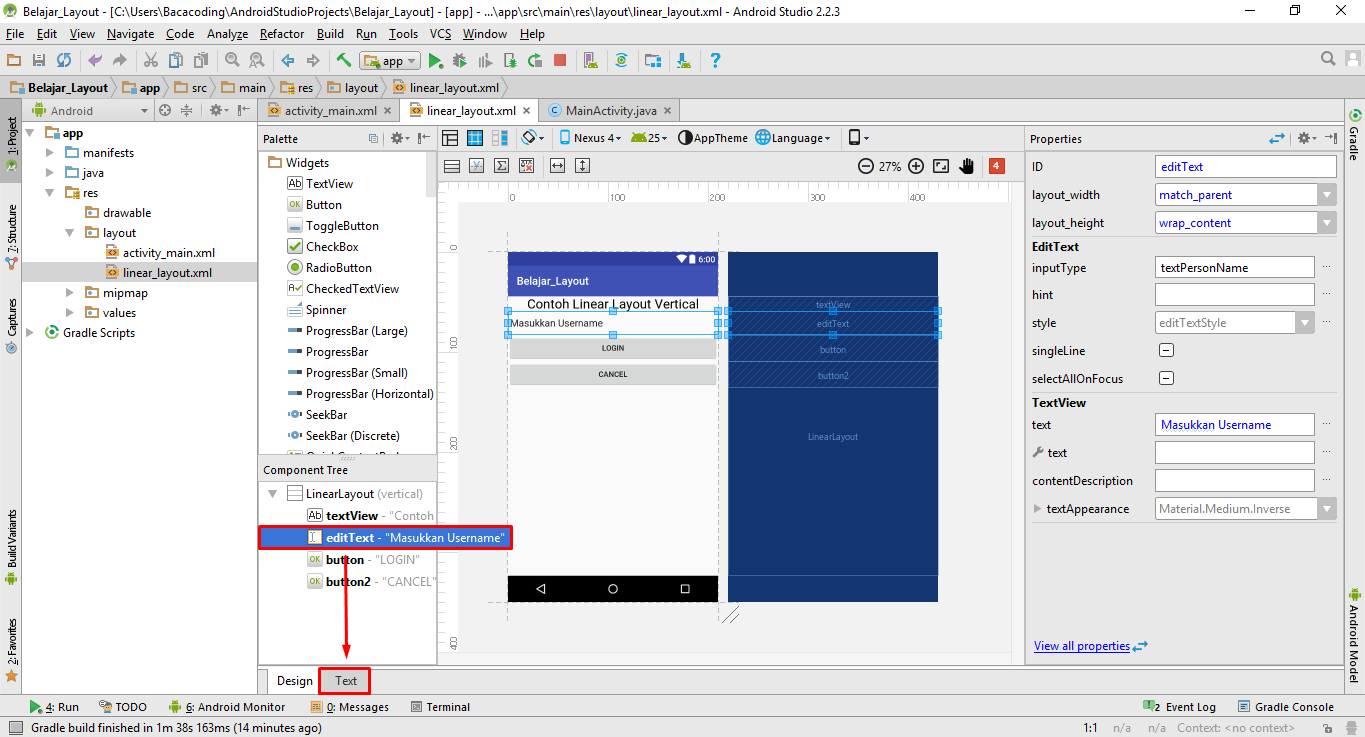Screen dimensions: 1365x737
Task: Toggle Blueprint mode in the editor toolbar
Action: 473,138
